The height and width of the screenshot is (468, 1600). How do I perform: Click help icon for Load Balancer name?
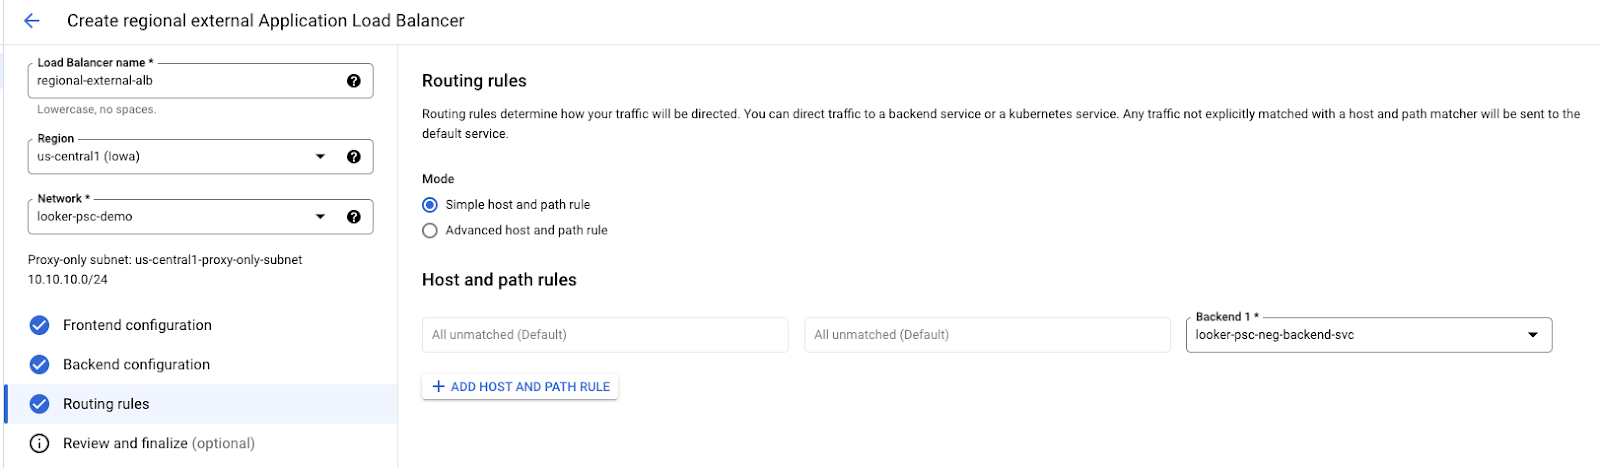pos(353,81)
